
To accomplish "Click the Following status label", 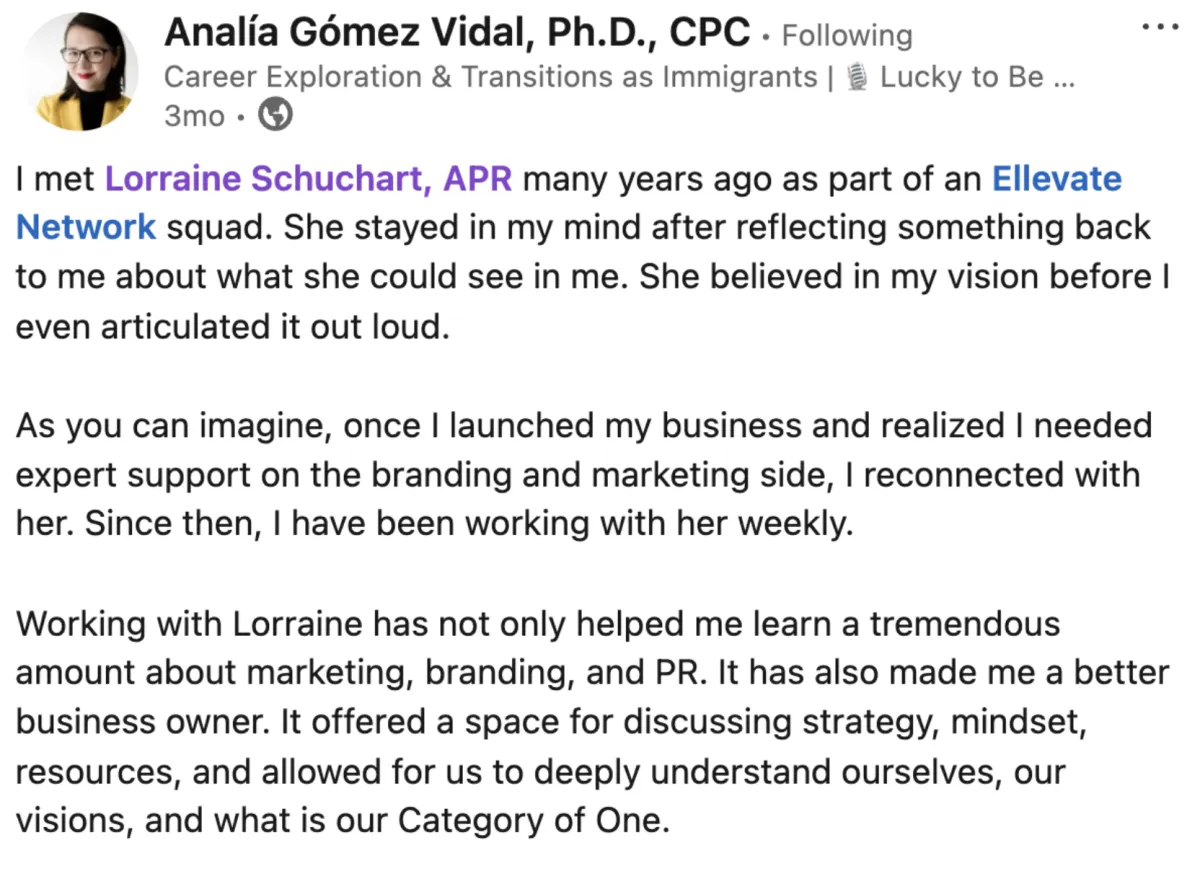I will [846, 36].
